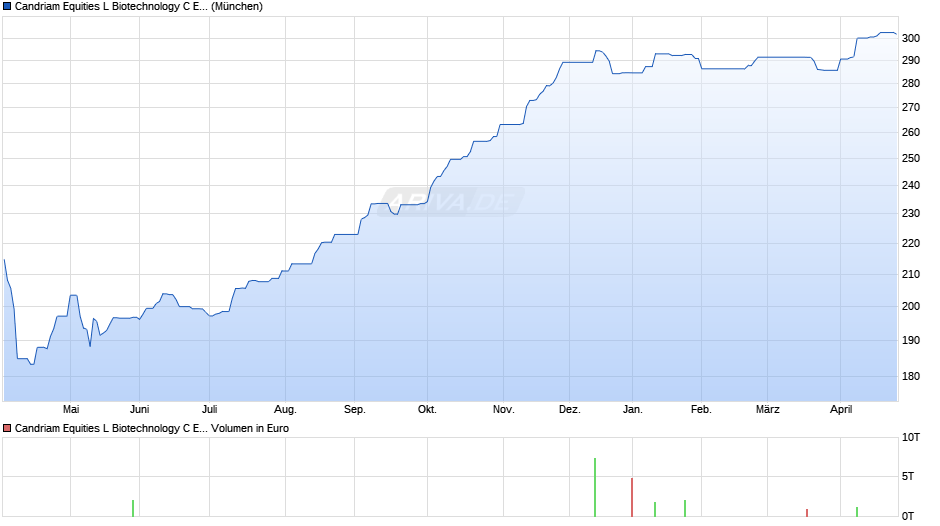940x526 pixels.
Task: Click the tall red volume bar at January
Action: tap(632, 497)
